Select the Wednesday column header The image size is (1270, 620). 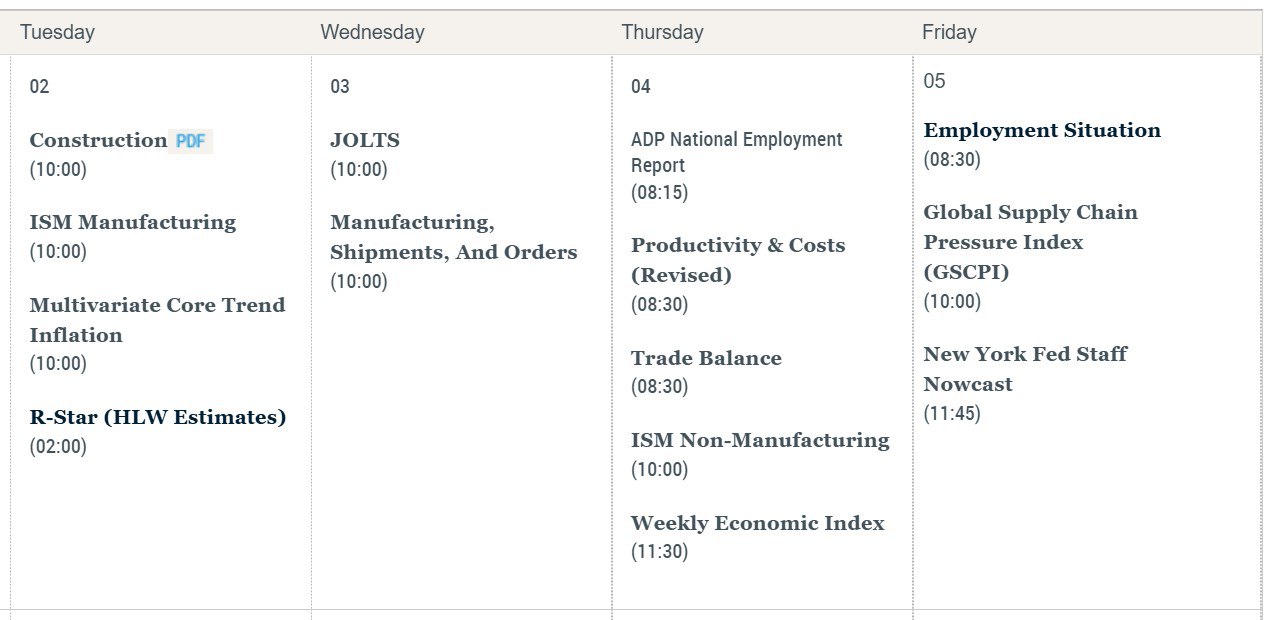[x=372, y=32]
